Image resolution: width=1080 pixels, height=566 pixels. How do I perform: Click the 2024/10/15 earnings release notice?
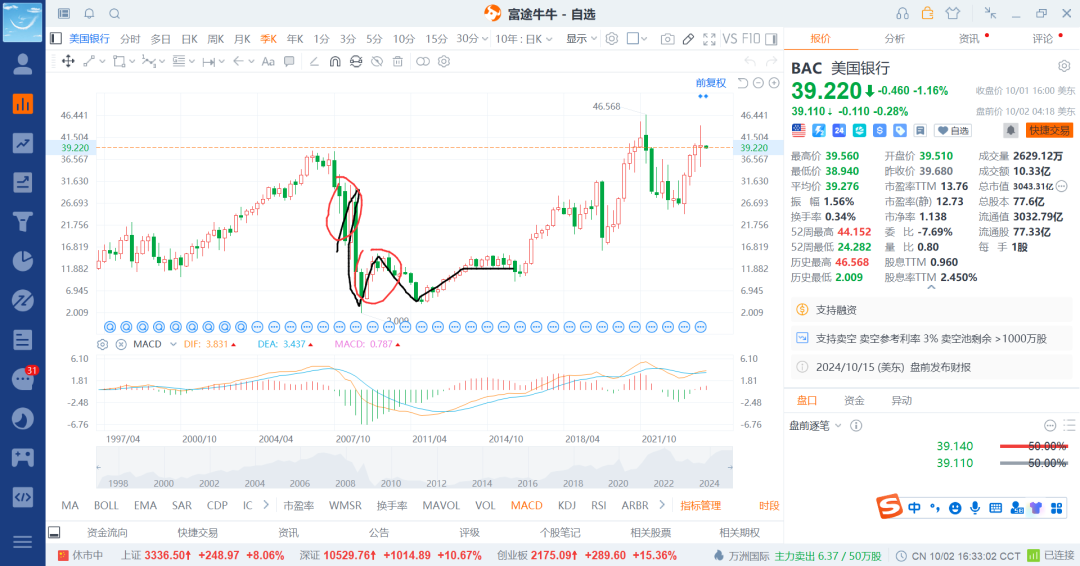931,367
